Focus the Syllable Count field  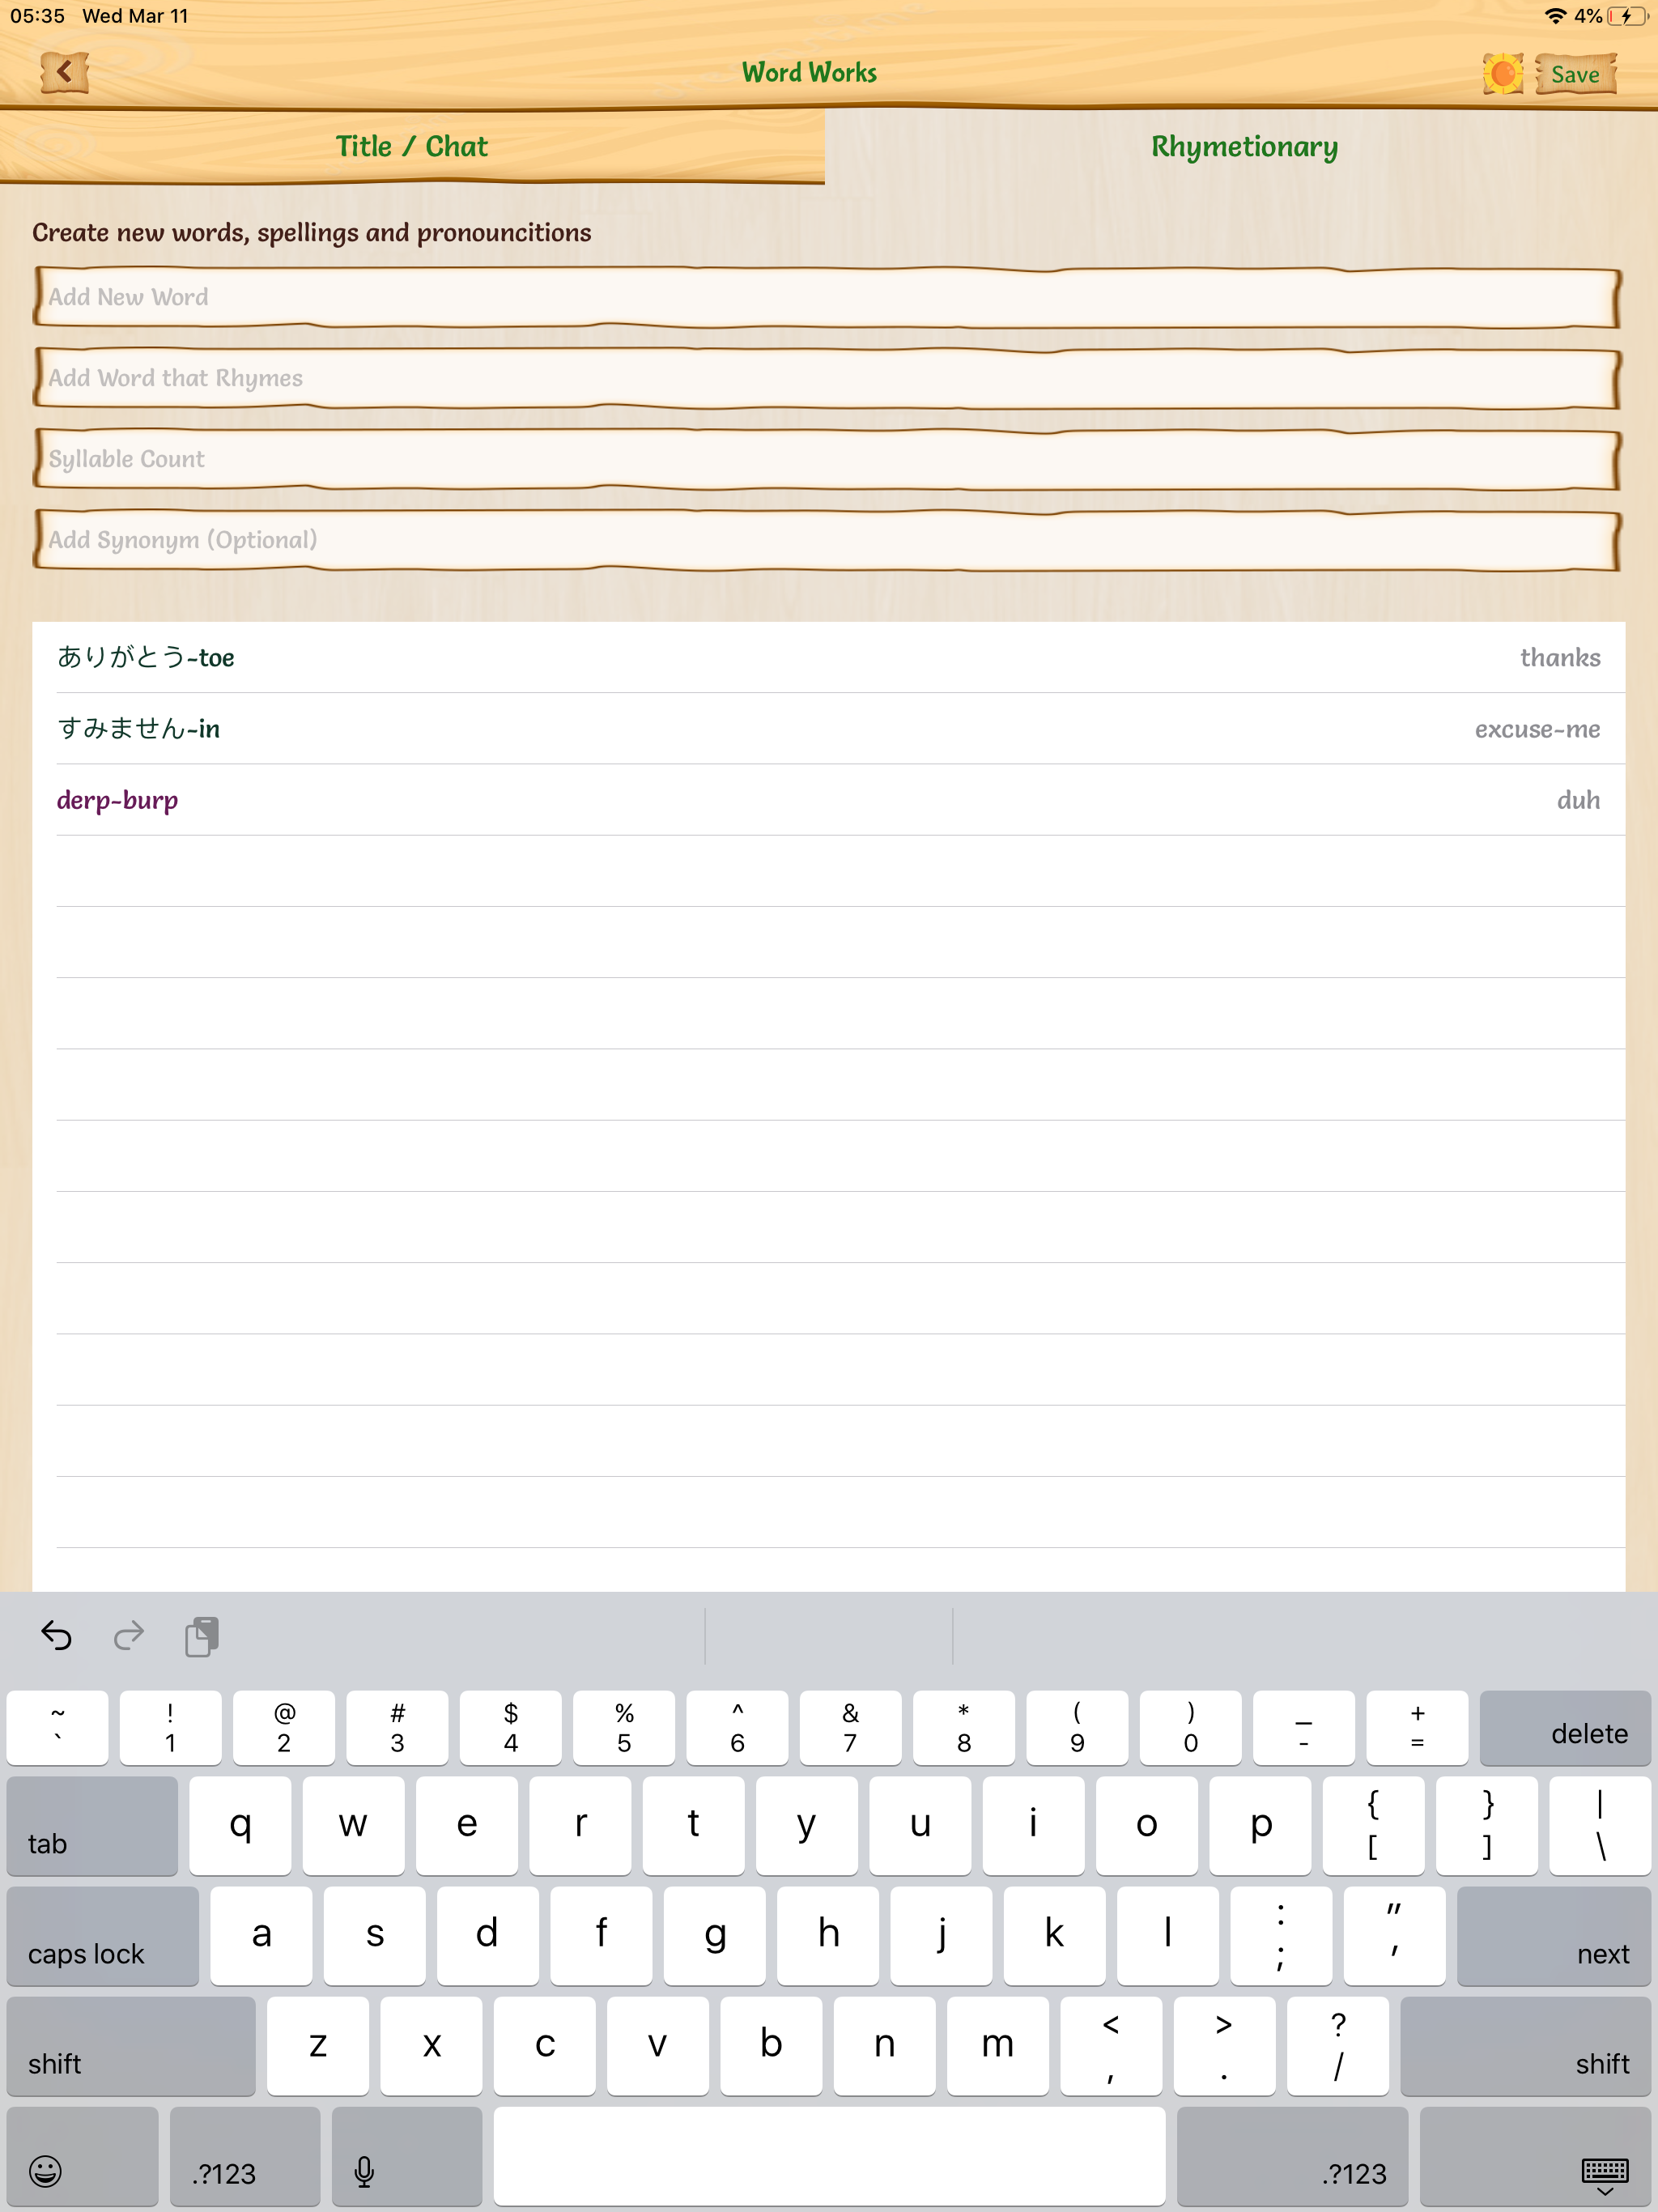(x=827, y=459)
